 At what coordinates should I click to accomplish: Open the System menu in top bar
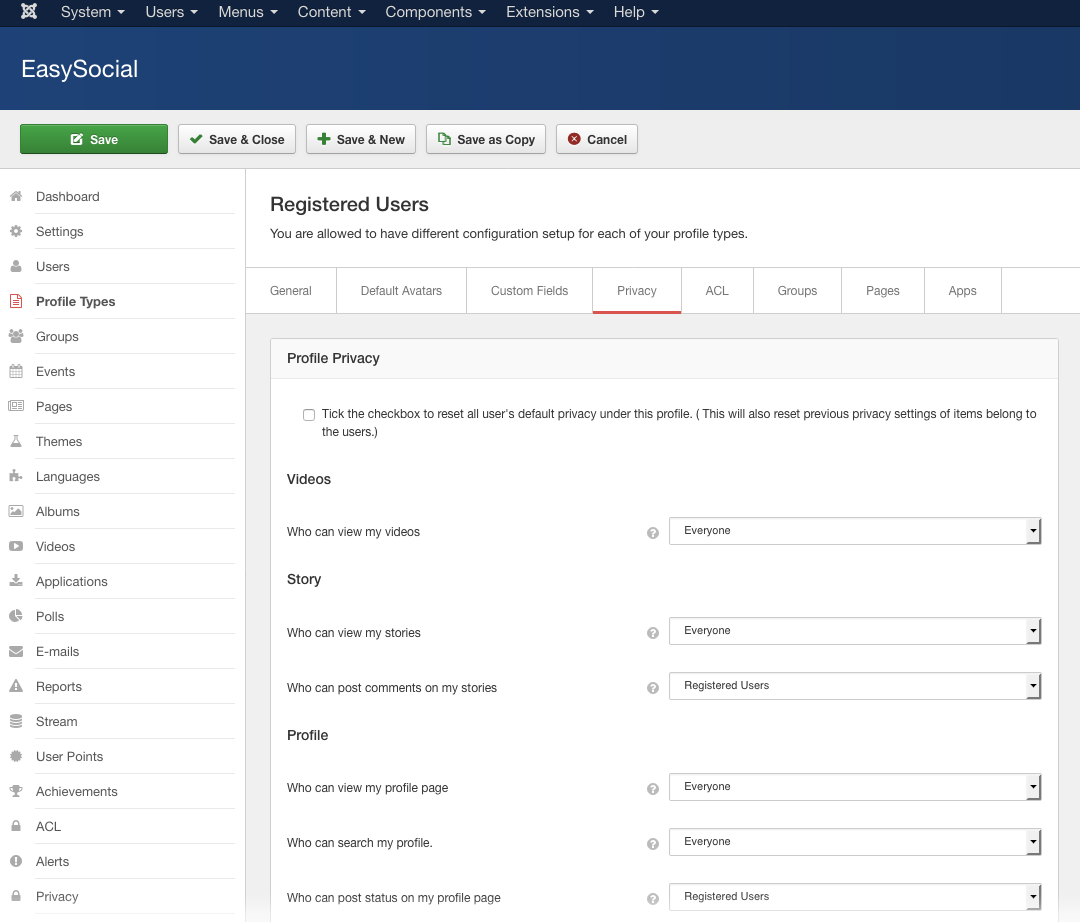(x=93, y=12)
